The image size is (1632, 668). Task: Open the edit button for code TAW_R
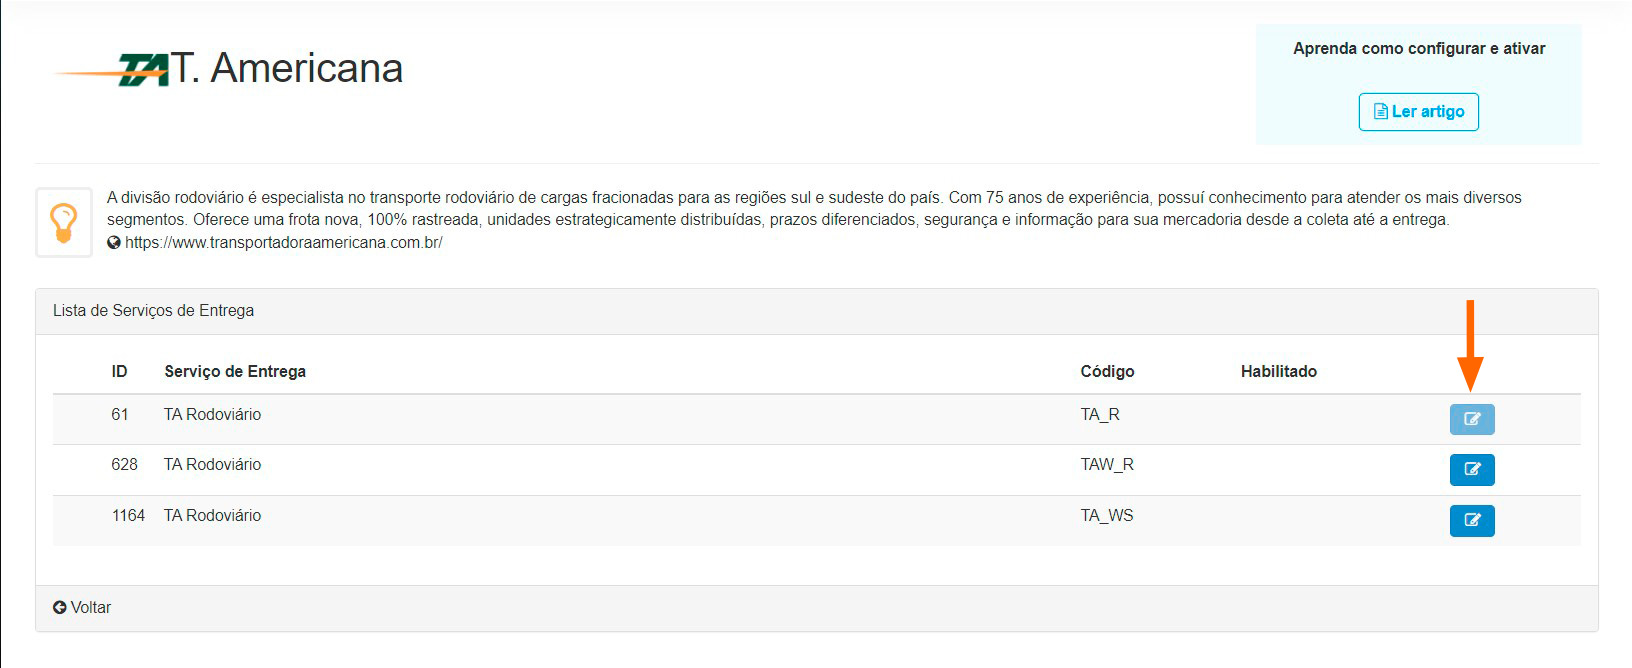(1471, 469)
